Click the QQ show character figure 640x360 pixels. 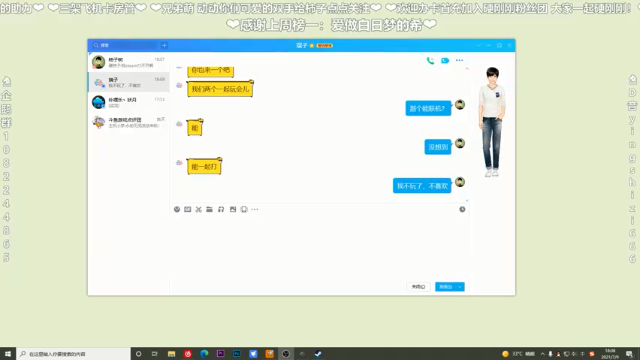point(492,122)
